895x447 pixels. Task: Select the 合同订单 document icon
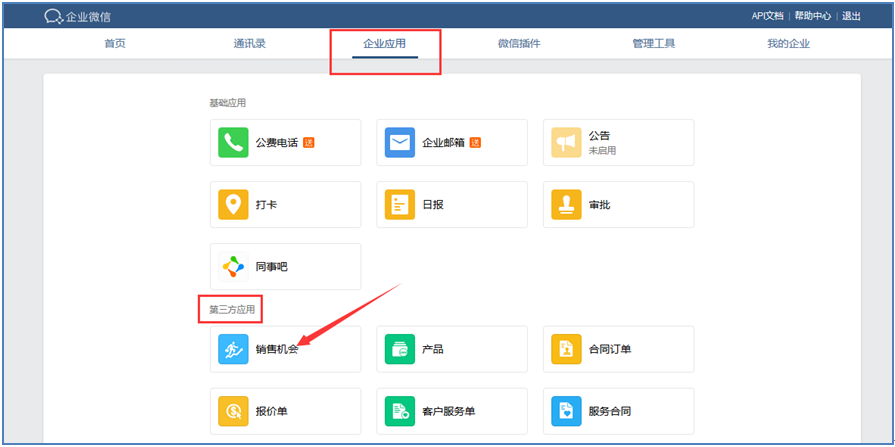[566, 349]
